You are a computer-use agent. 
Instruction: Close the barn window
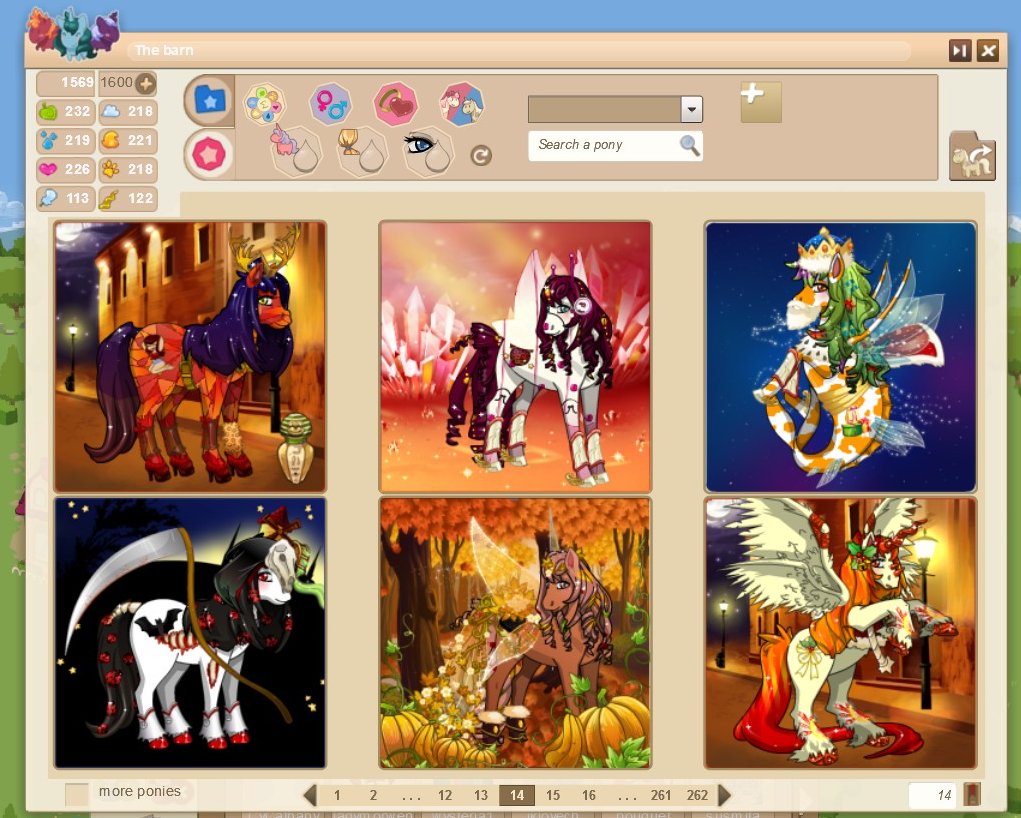pos(988,50)
